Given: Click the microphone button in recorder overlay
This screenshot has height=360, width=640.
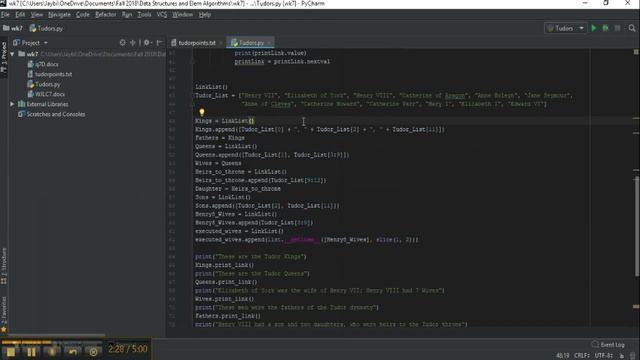Looking at the screenshot, I should [x=52, y=352].
